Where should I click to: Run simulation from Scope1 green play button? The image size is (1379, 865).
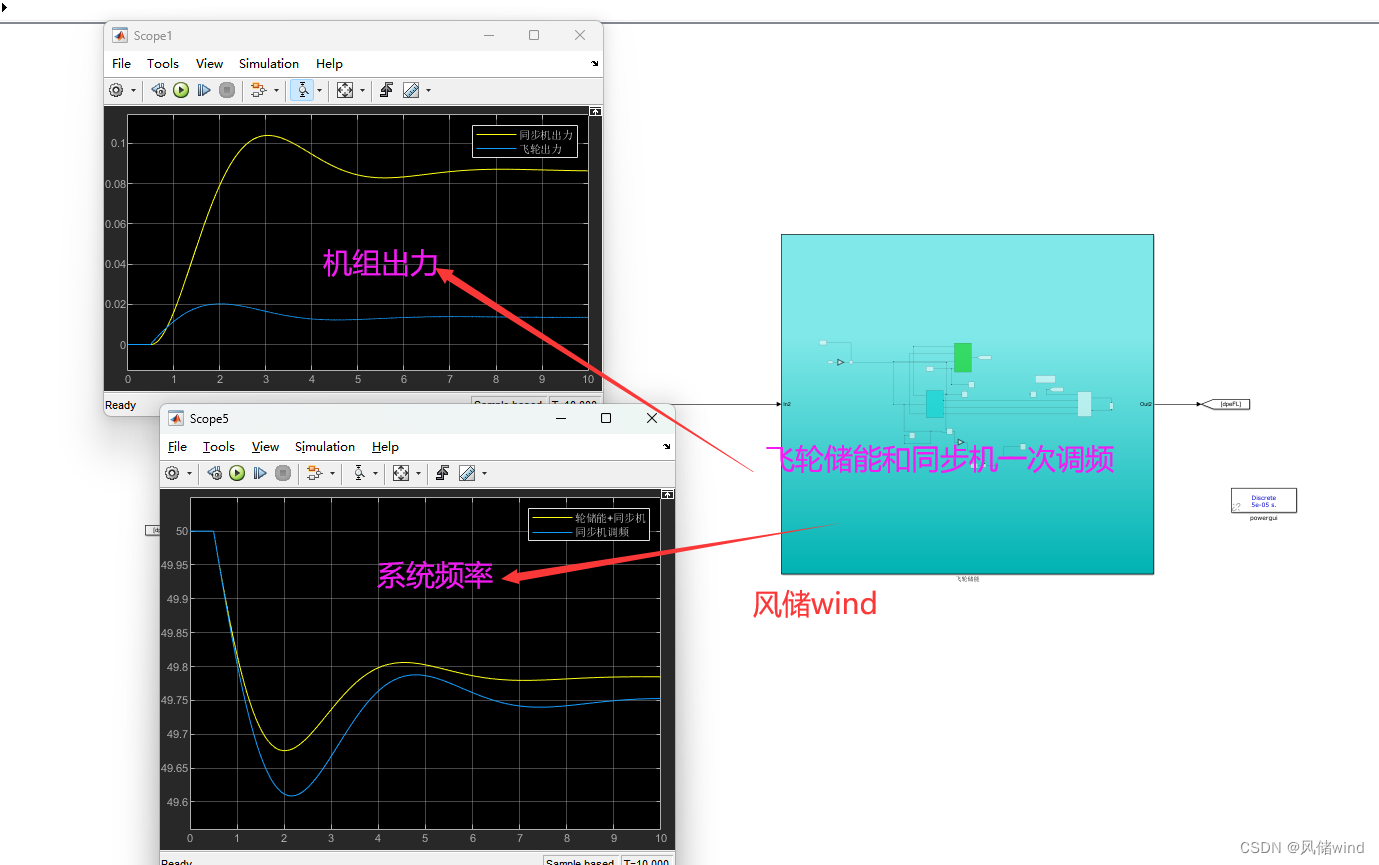pyautogui.click(x=181, y=90)
